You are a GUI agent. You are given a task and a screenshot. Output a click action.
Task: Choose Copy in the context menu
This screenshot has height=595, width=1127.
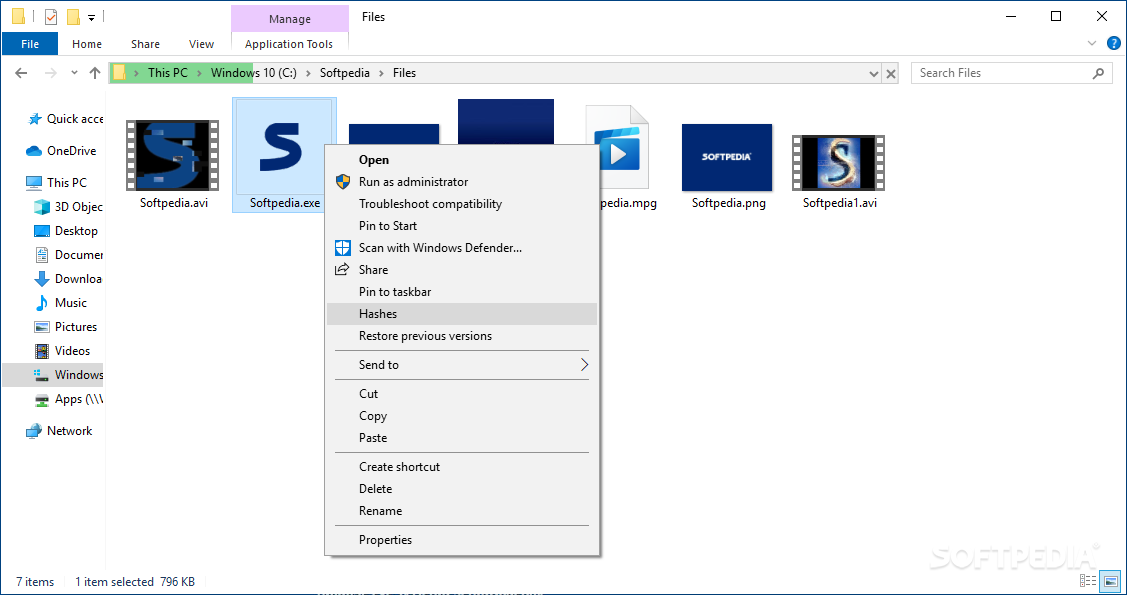(x=462, y=416)
